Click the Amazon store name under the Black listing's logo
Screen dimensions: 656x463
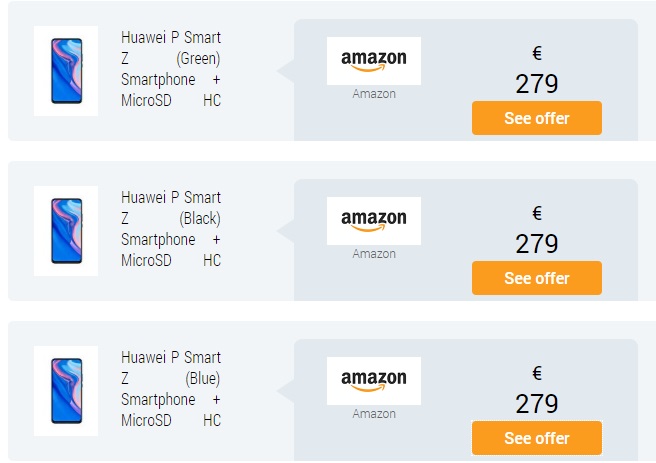(x=374, y=254)
